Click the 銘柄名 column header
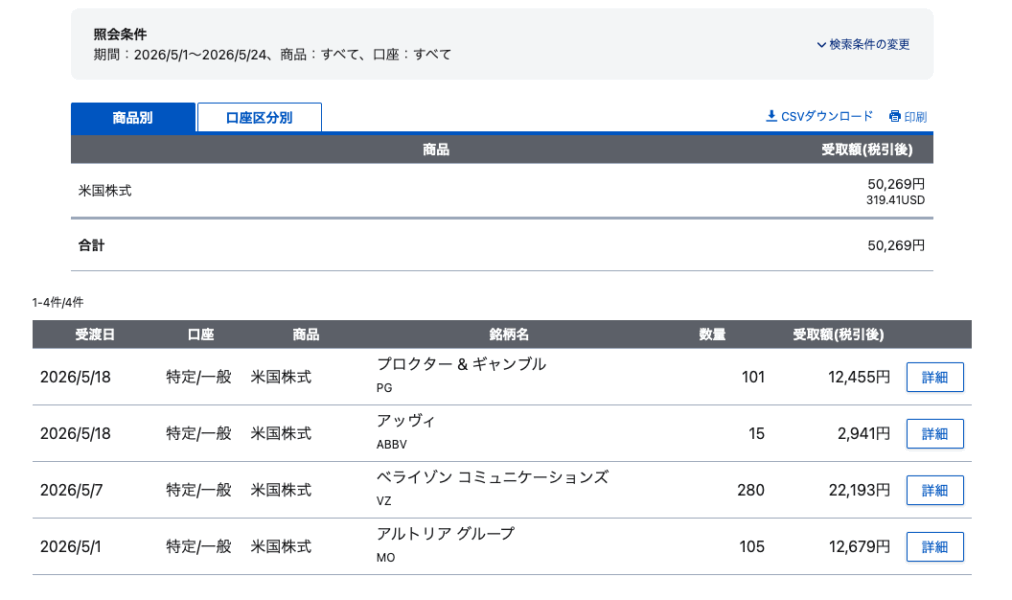This screenshot has height=600, width=1012. (509, 334)
